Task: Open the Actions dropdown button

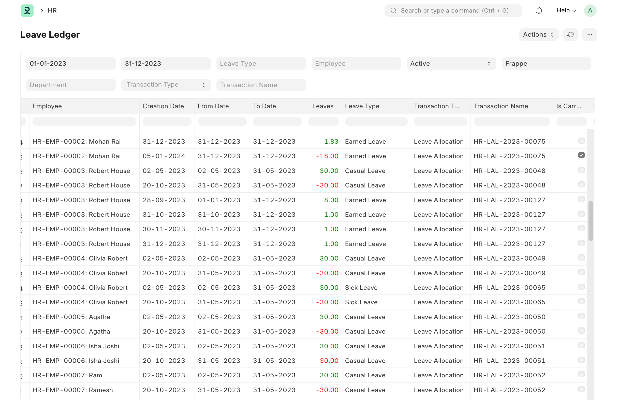Action: 537,34
